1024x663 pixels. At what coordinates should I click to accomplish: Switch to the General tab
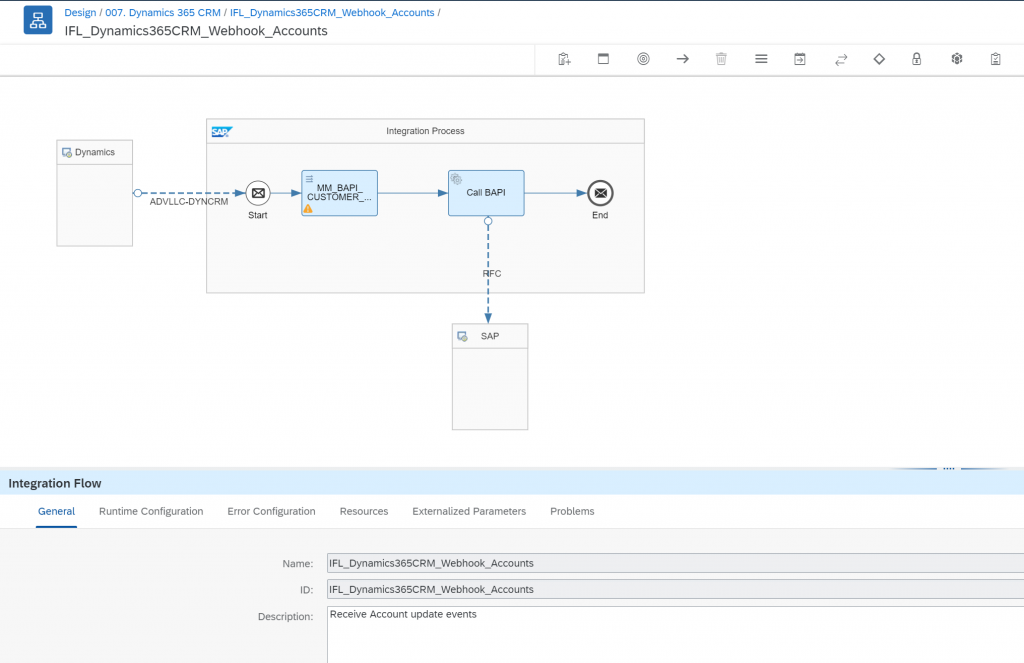tap(56, 511)
